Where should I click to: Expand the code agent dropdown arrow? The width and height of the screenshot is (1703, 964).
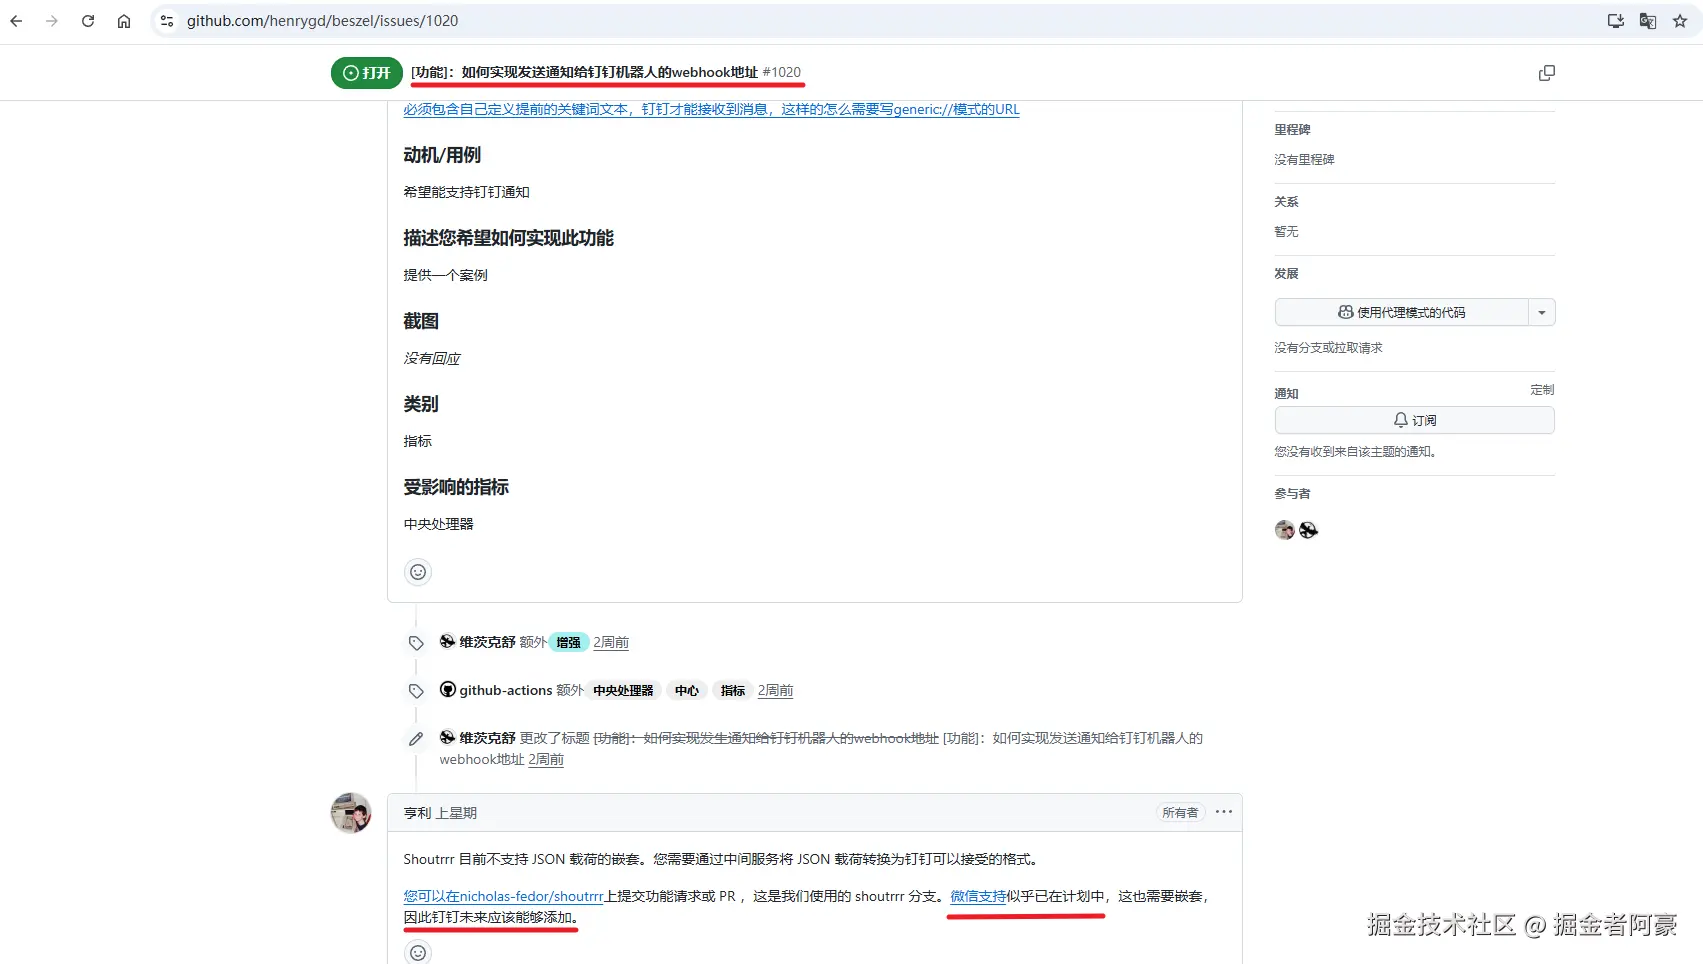pos(1542,312)
